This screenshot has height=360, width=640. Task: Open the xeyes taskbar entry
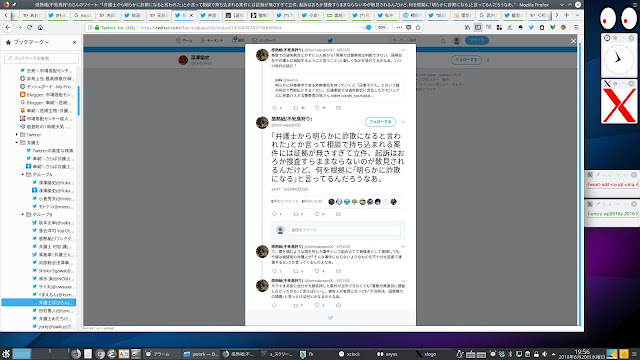[387, 354]
